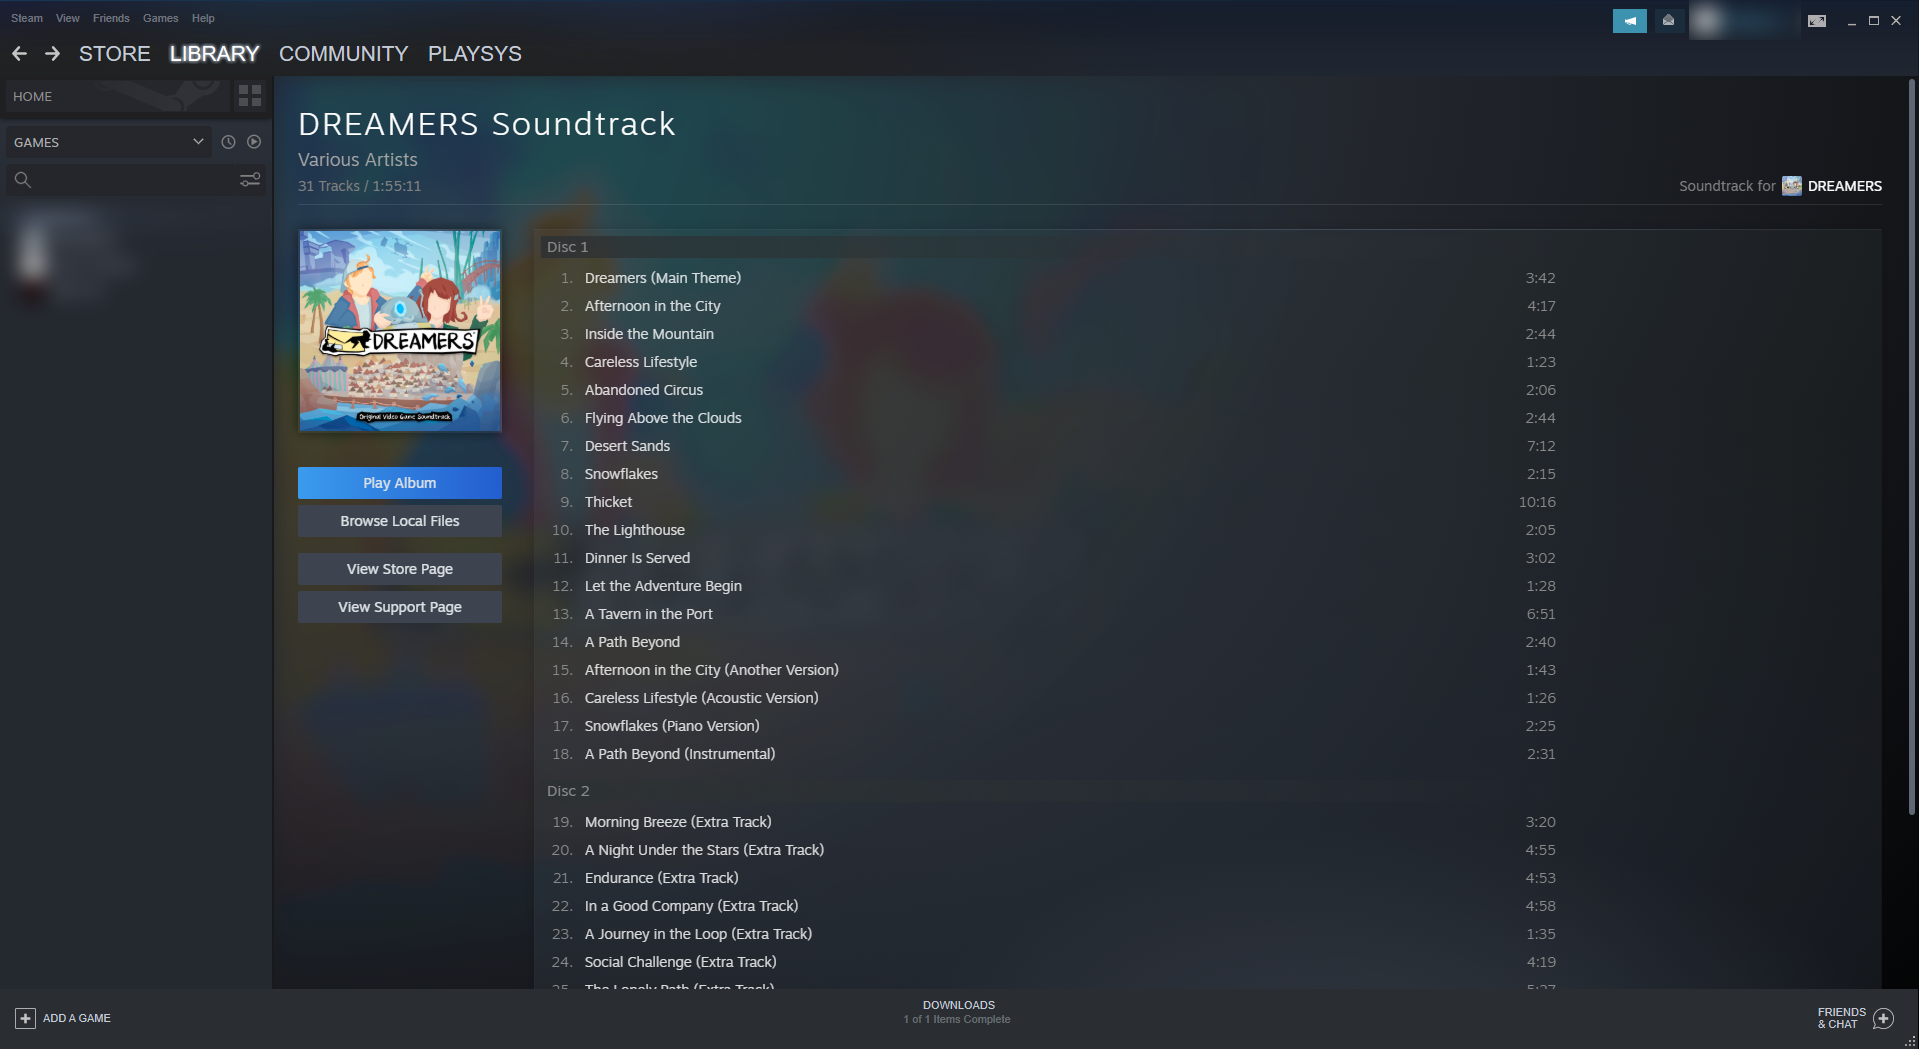Screen dimensions: 1919x1049
Task: Sort library by recent activity clock icon
Action: [x=228, y=142]
